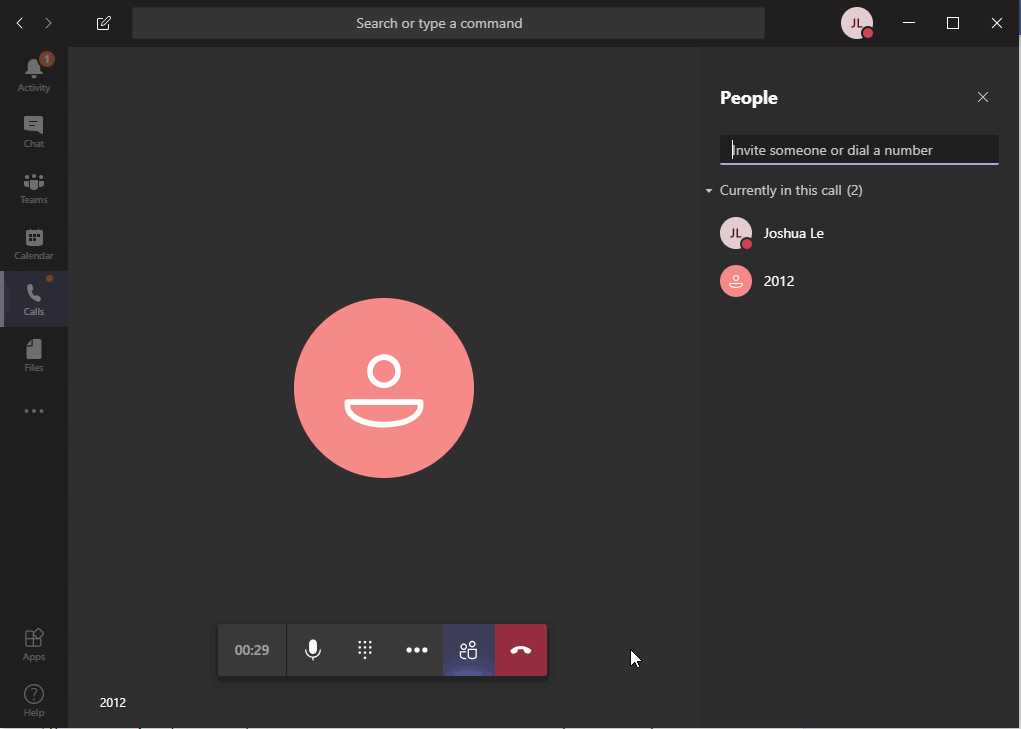The height and width of the screenshot is (729, 1021).
Task: Minimize the Teams window
Action: click(909, 23)
